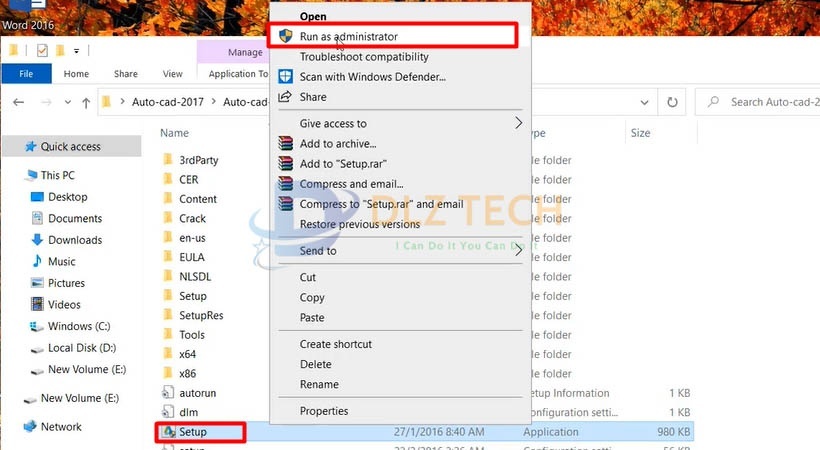The width and height of the screenshot is (820, 450).
Task: Click the Downloads arrow icon in sidebar
Action: [37, 240]
